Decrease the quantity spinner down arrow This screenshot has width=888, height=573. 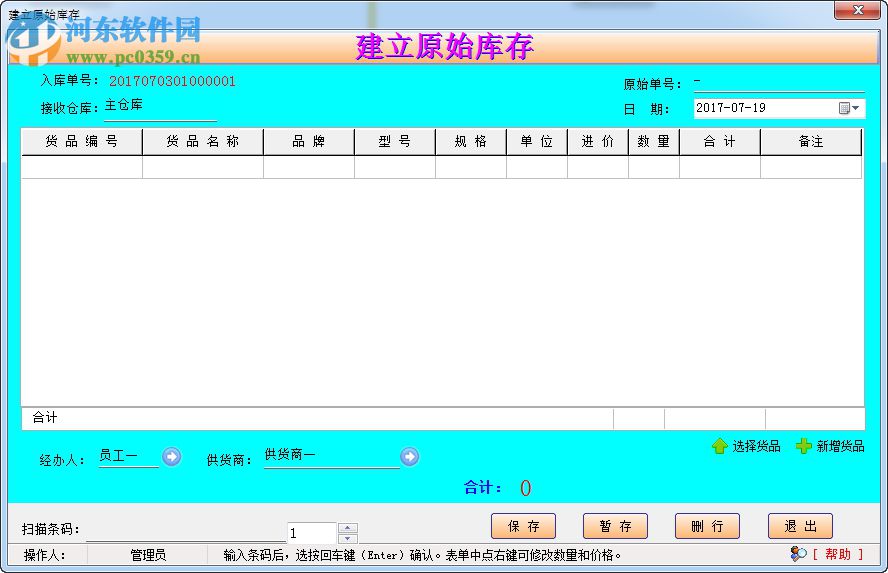click(348, 538)
